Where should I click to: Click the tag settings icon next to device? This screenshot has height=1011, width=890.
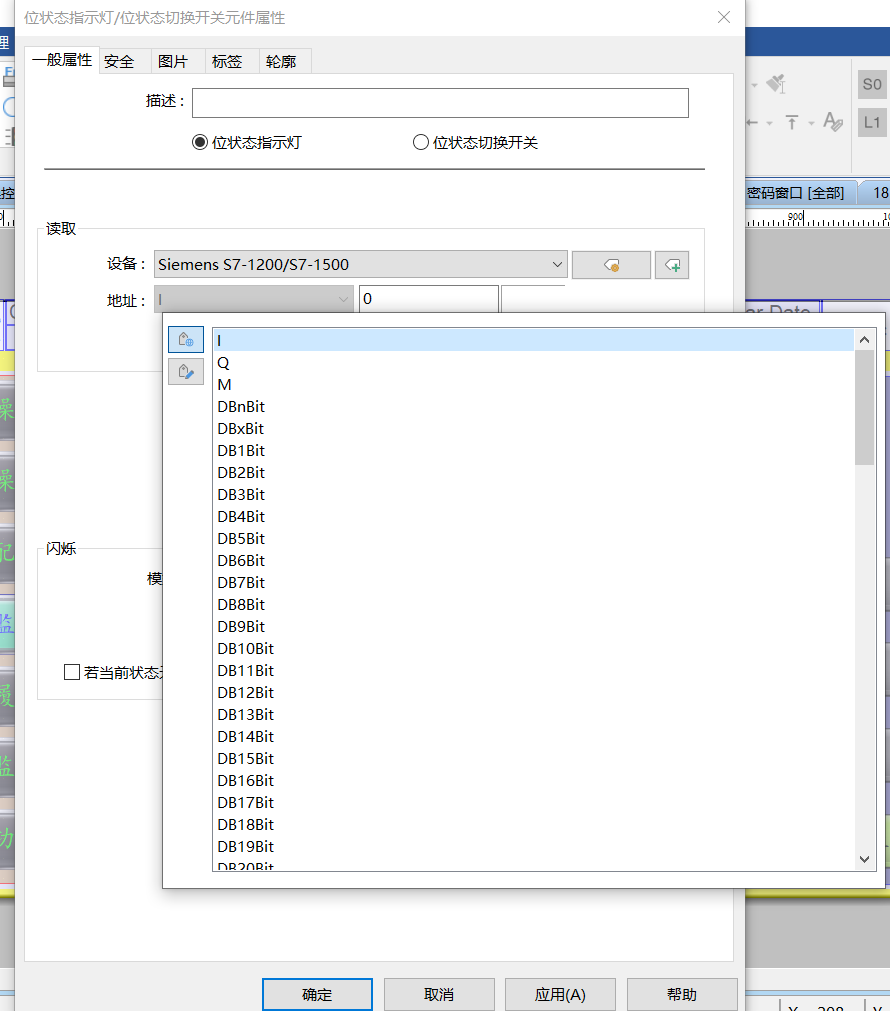click(x=611, y=265)
